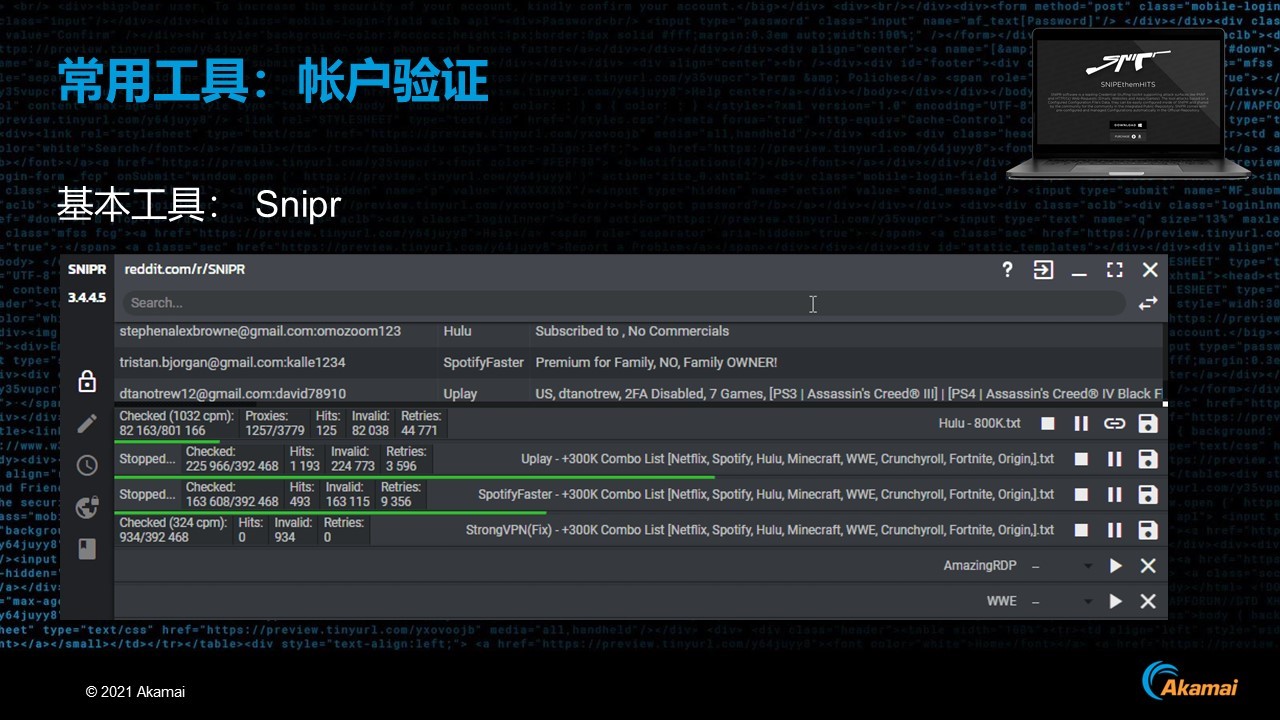The width and height of the screenshot is (1280, 720).
Task: Open the clock history icon in the sidebar
Action: 87,465
